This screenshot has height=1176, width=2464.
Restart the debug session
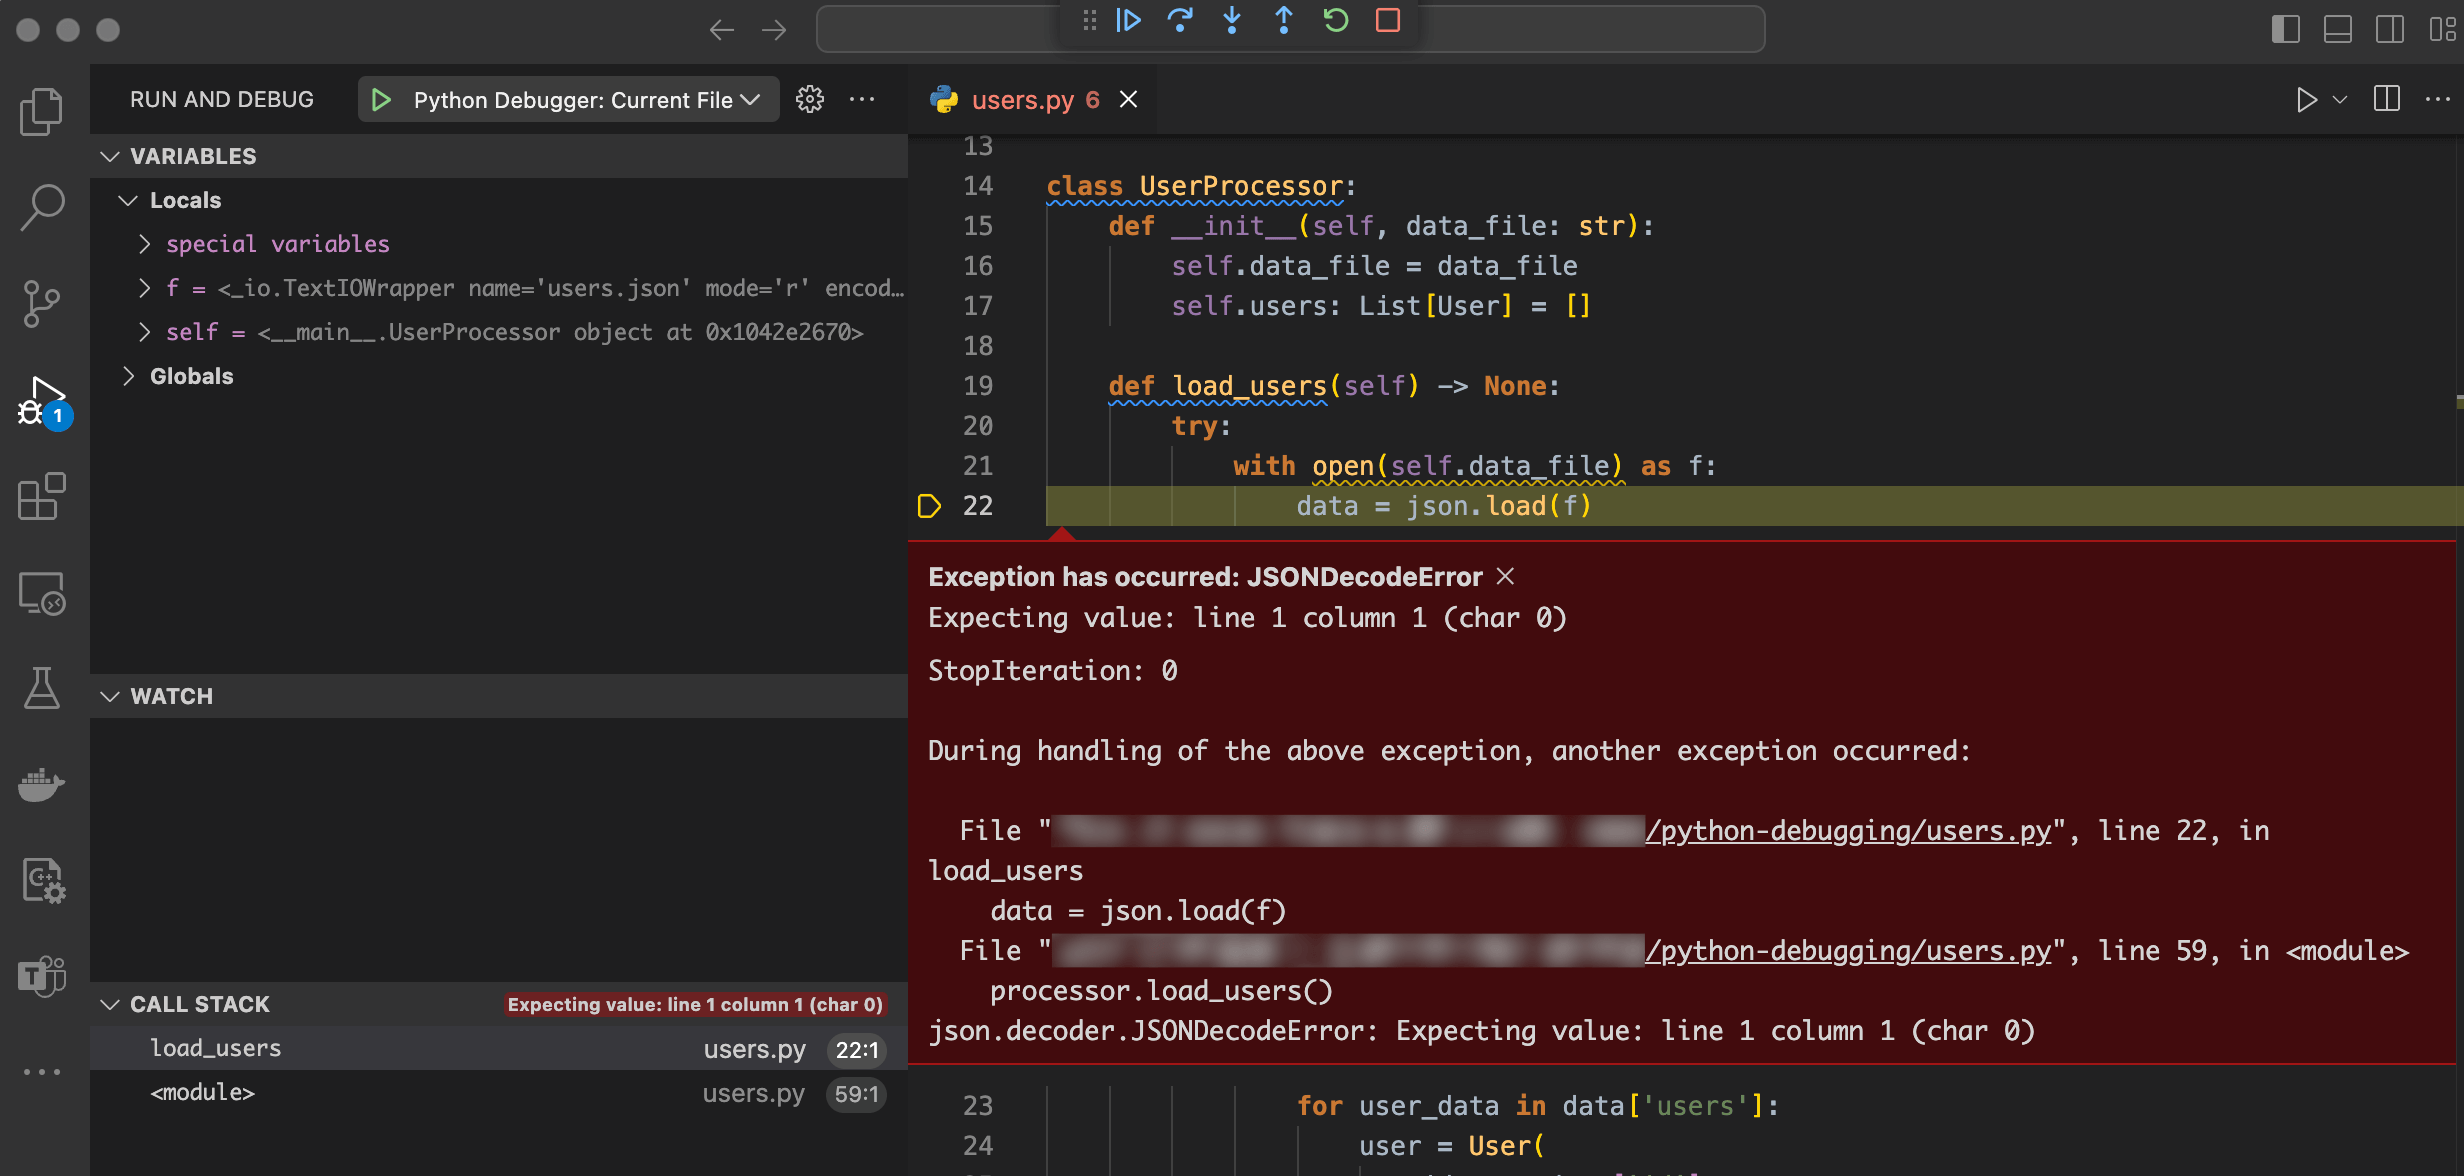click(x=1336, y=21)
